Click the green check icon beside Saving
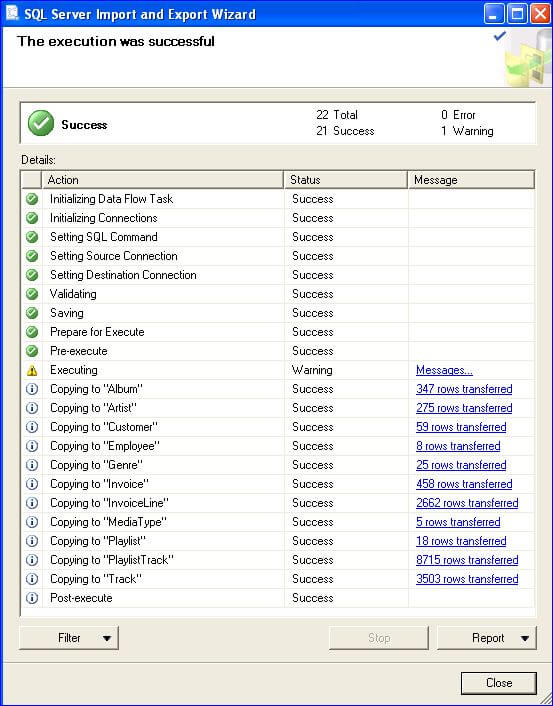 coord(32,312)
